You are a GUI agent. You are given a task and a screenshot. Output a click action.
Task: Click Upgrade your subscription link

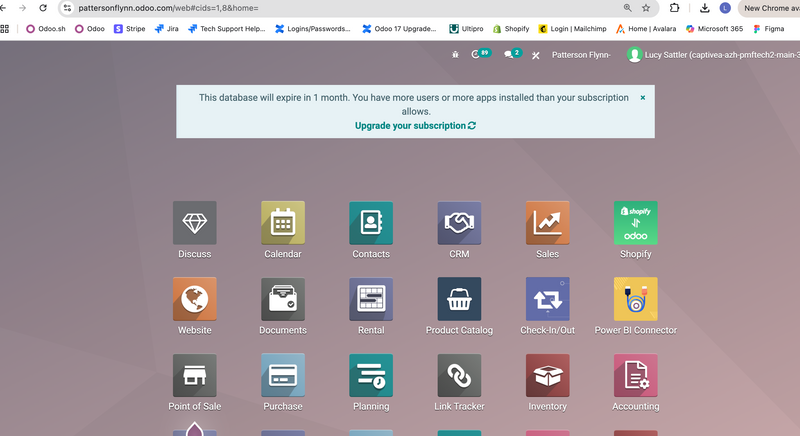[x=415, y=125]
